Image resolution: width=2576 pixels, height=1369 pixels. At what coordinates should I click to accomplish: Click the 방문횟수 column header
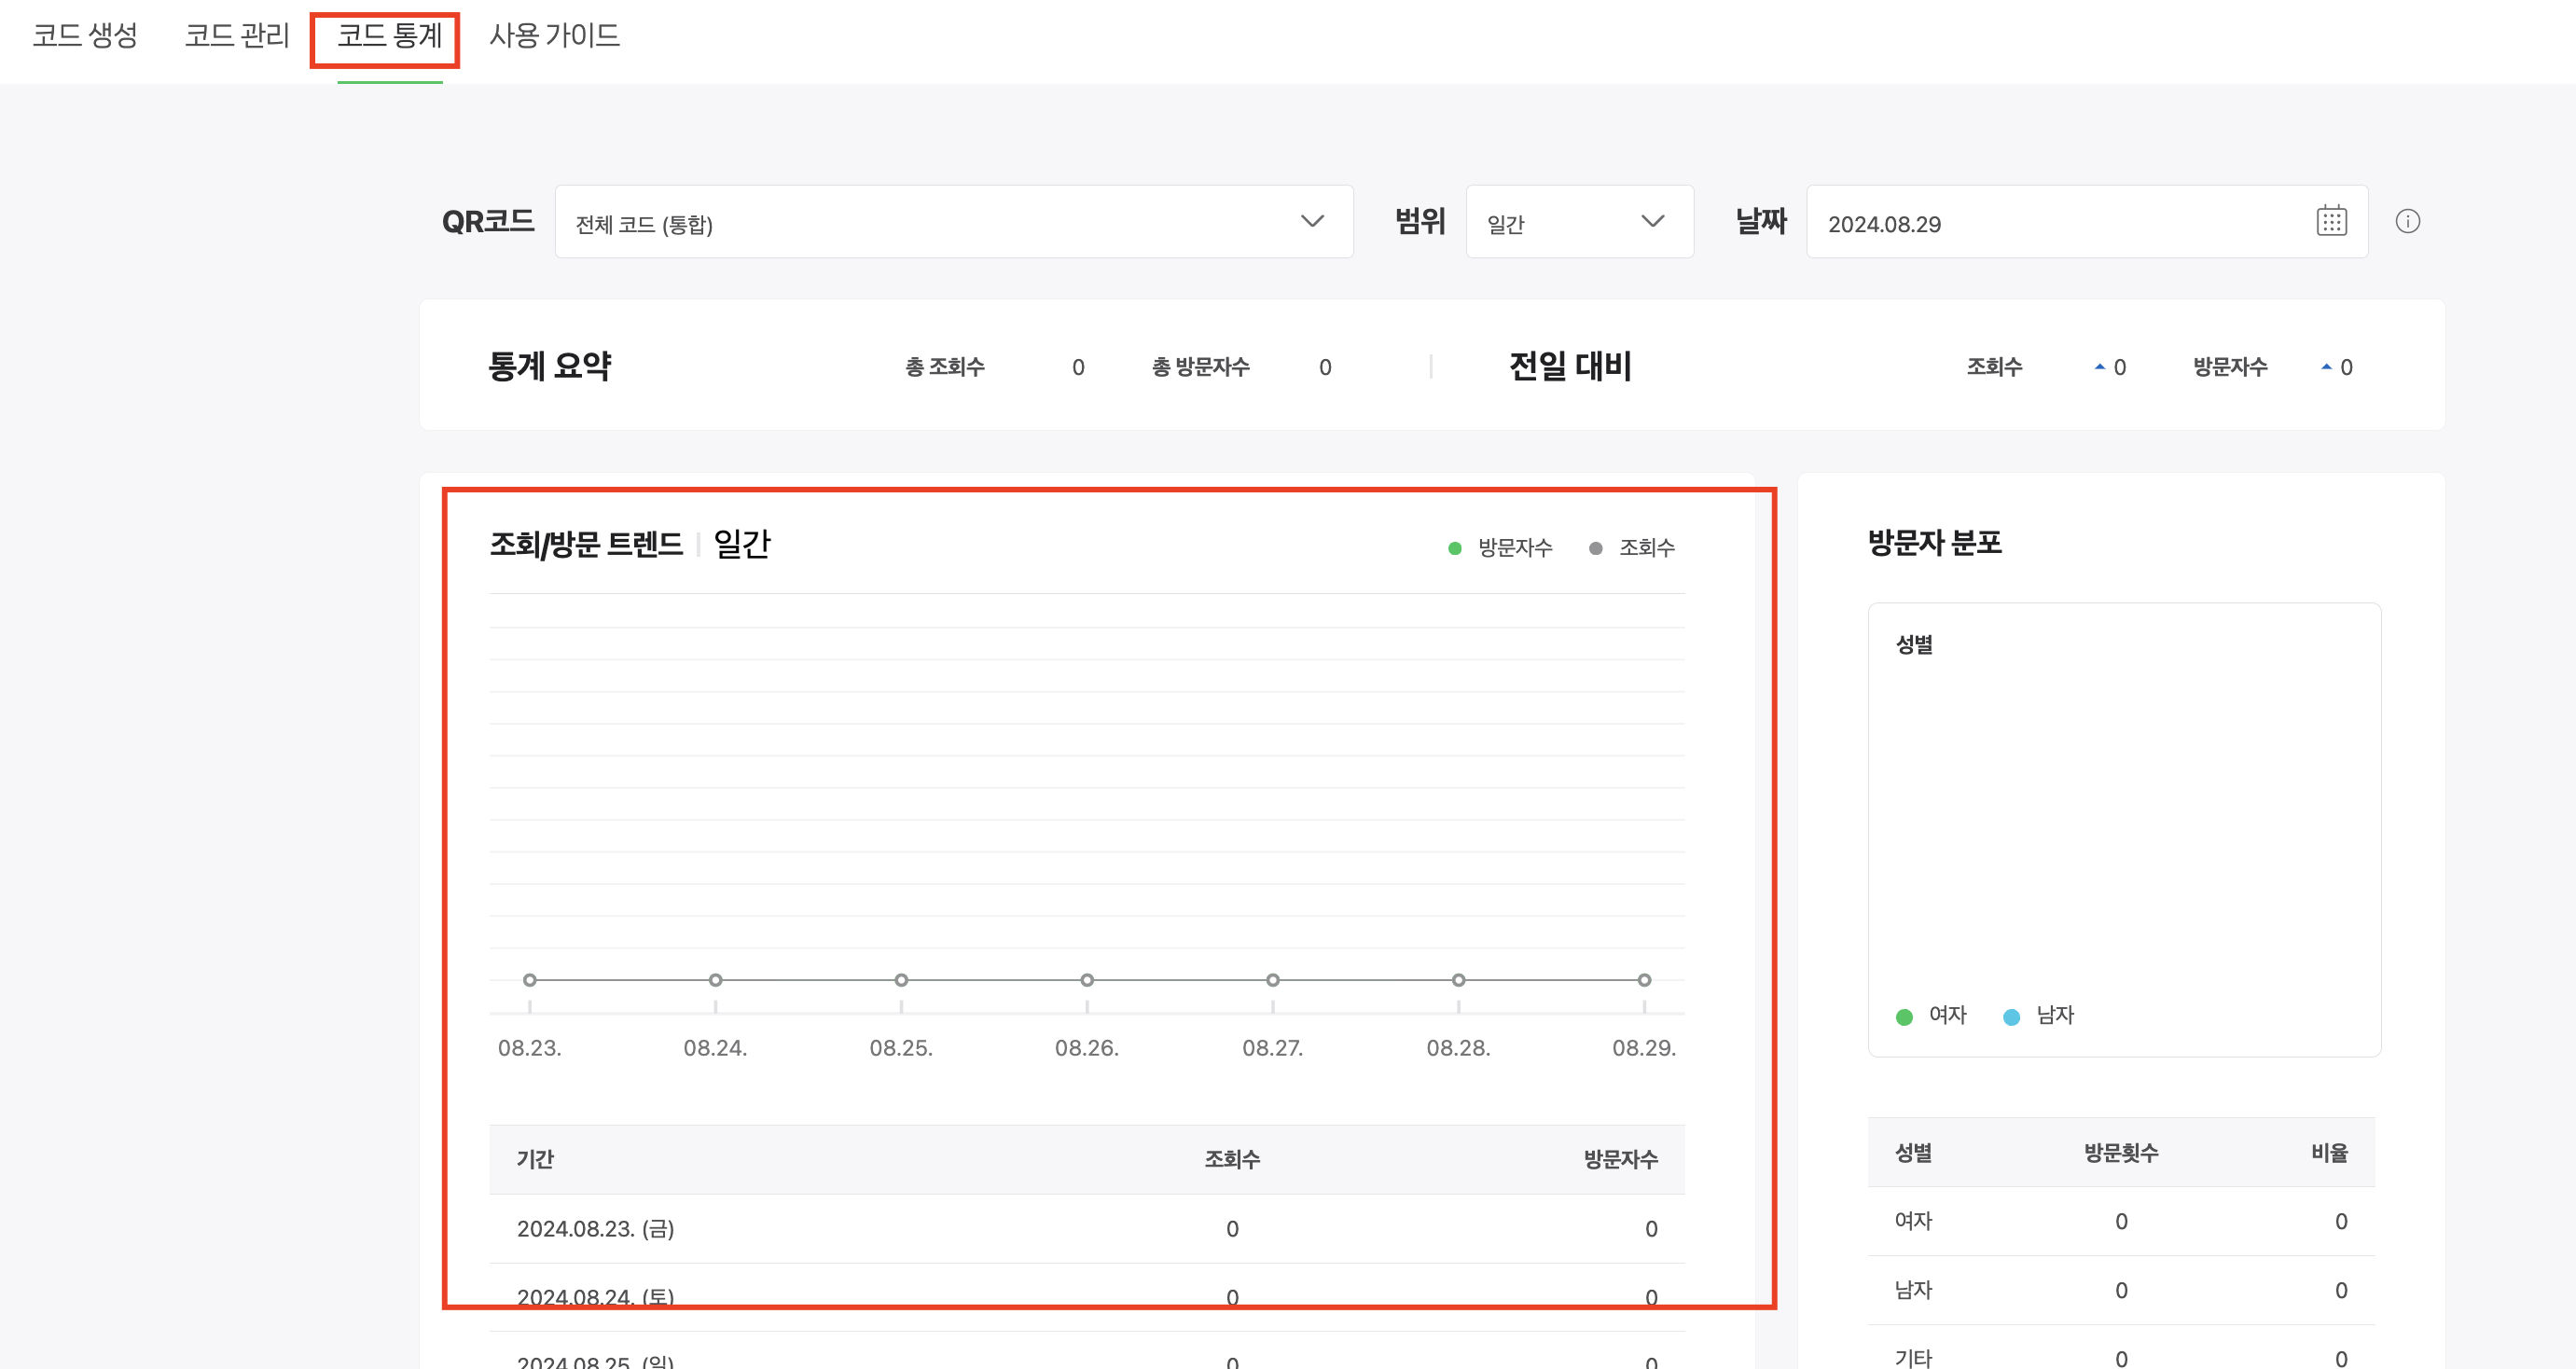coord(2121,1153)
